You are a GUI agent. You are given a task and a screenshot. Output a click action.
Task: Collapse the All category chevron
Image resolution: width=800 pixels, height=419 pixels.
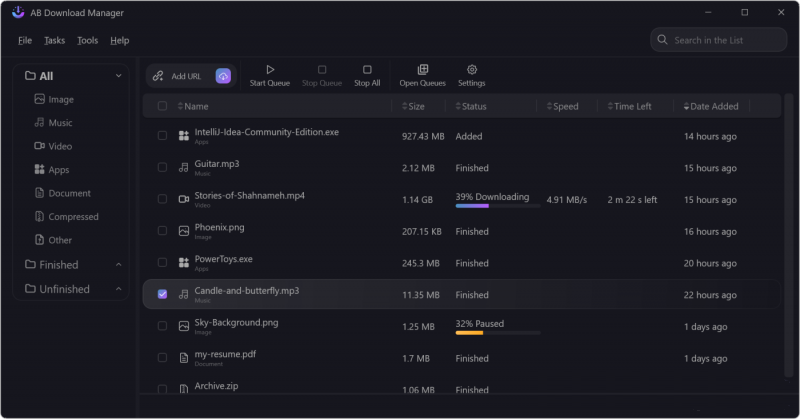(x=119, y=76)
